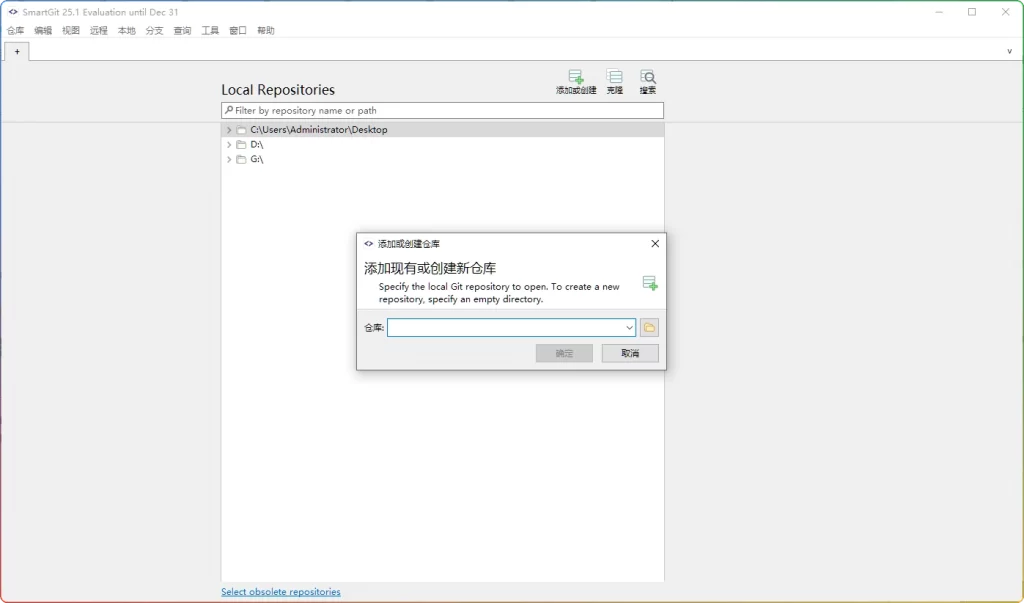Open the repository path dropdown arrow
The height and width of the screenshot is (603, 1024).
[629, 327]
